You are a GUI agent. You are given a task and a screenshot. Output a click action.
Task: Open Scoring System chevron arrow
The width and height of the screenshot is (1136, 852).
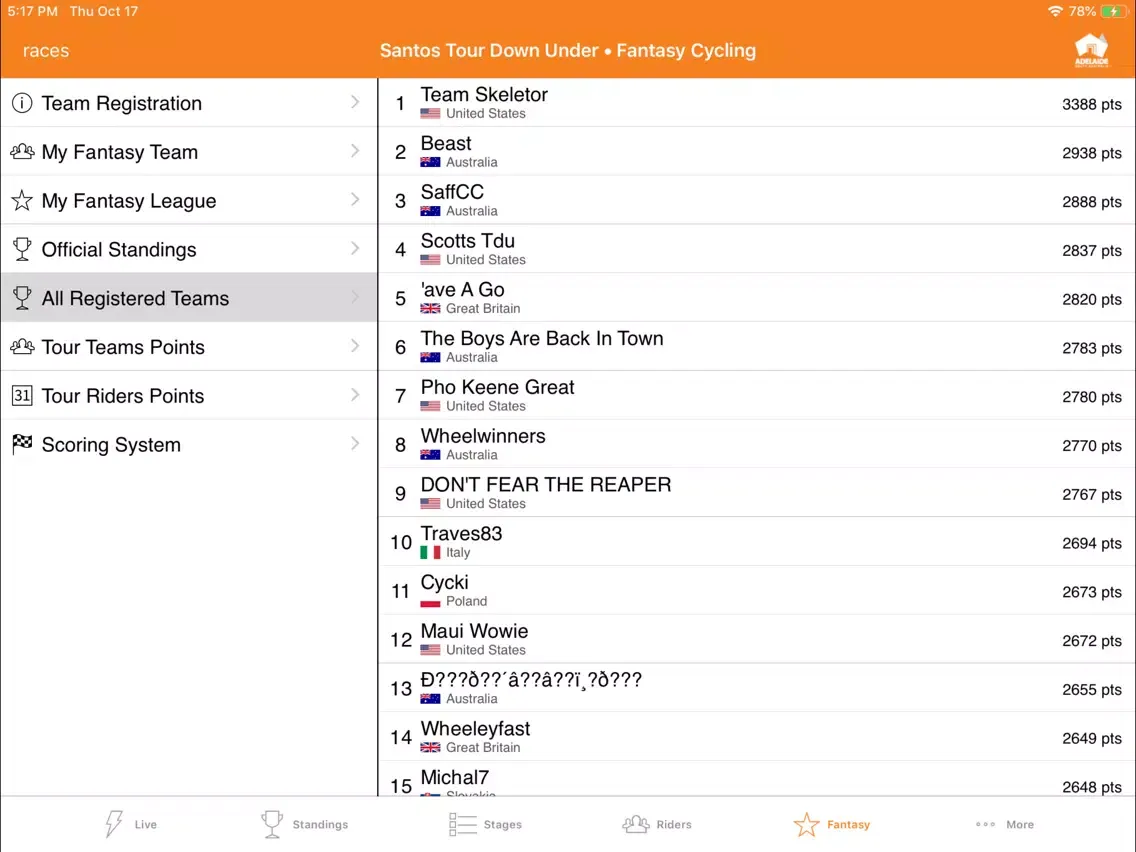click(355, 443)
